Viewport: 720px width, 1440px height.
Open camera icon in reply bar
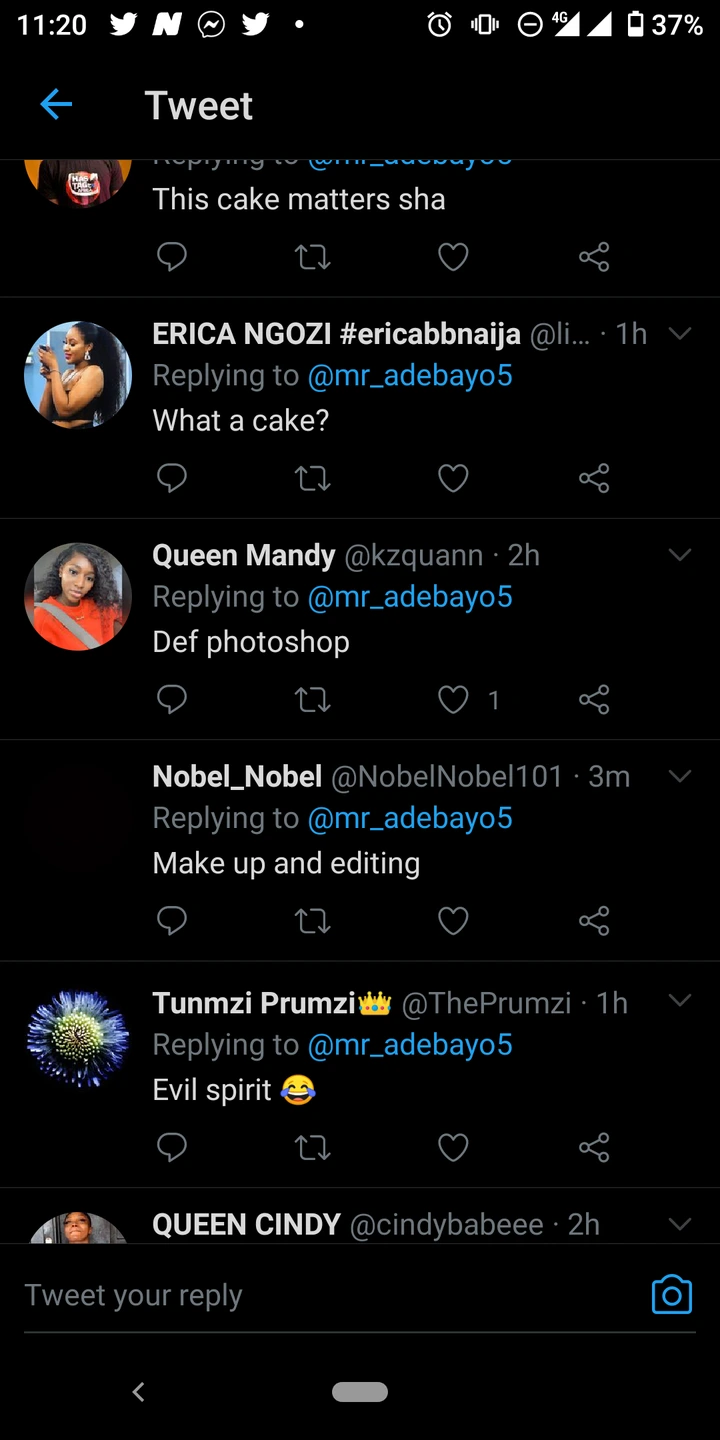[671, 1294]
